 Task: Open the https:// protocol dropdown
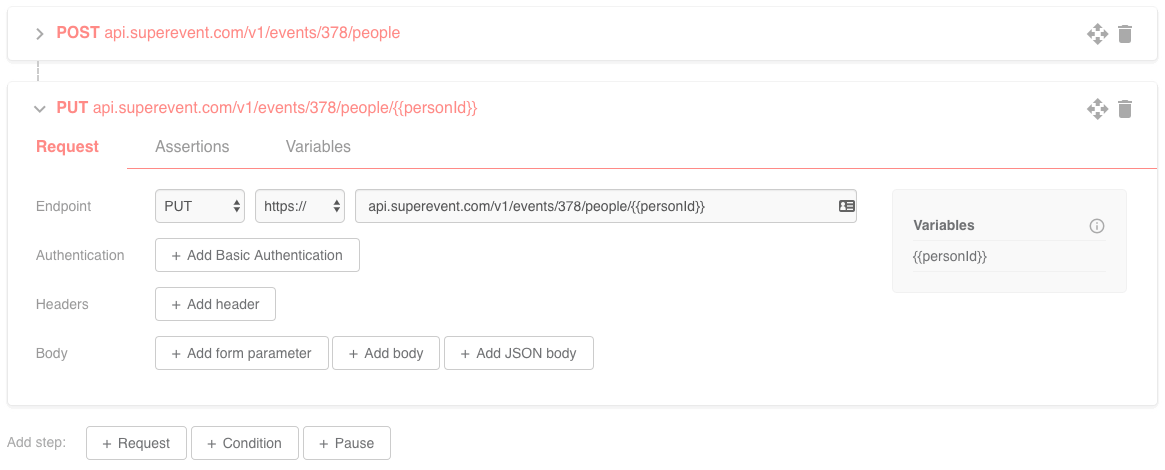click(x=300, y=206)
